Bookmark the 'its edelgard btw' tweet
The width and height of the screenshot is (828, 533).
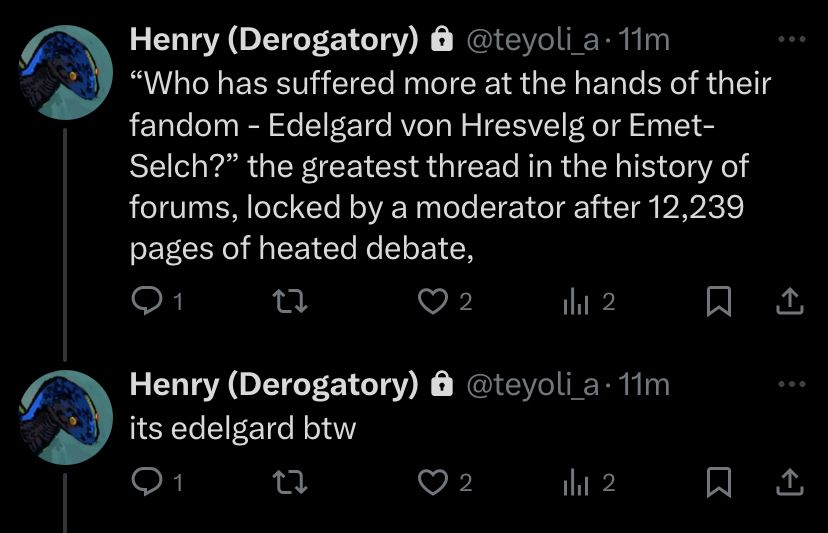(x=718, y=483)
